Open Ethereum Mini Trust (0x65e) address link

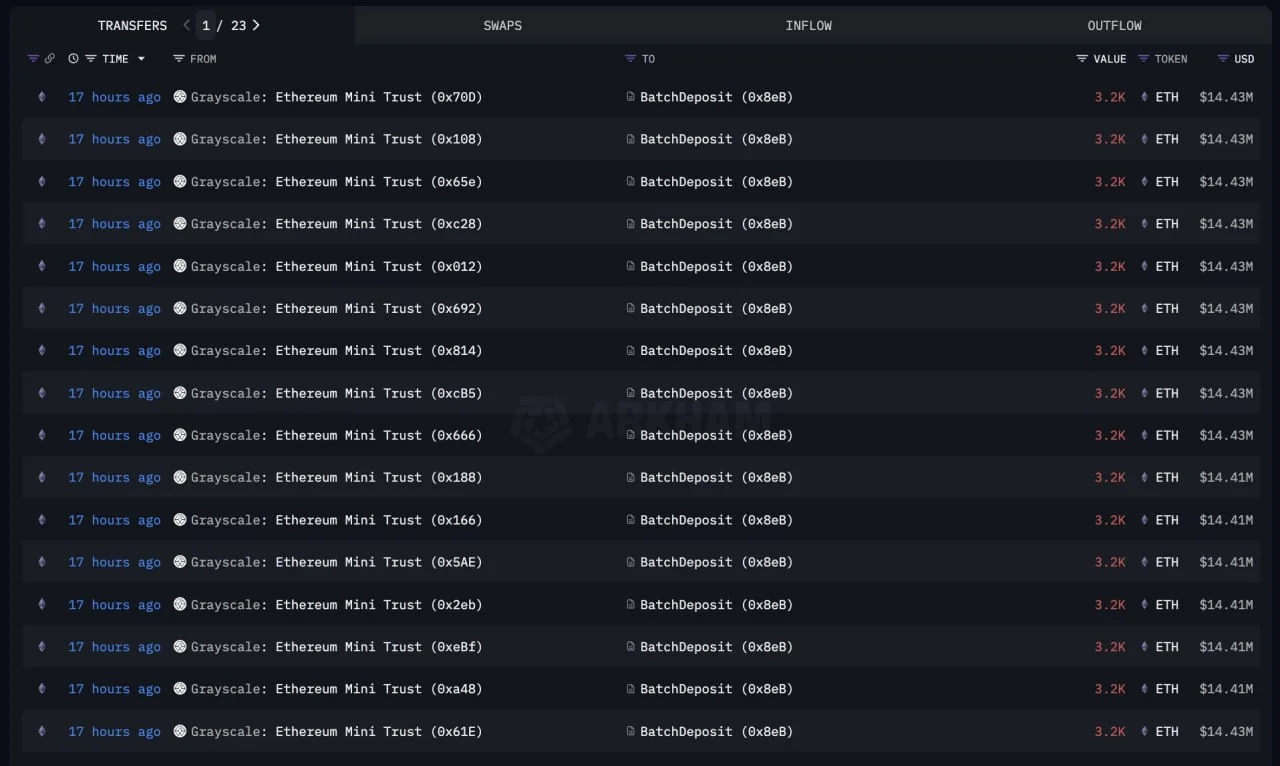378,182
